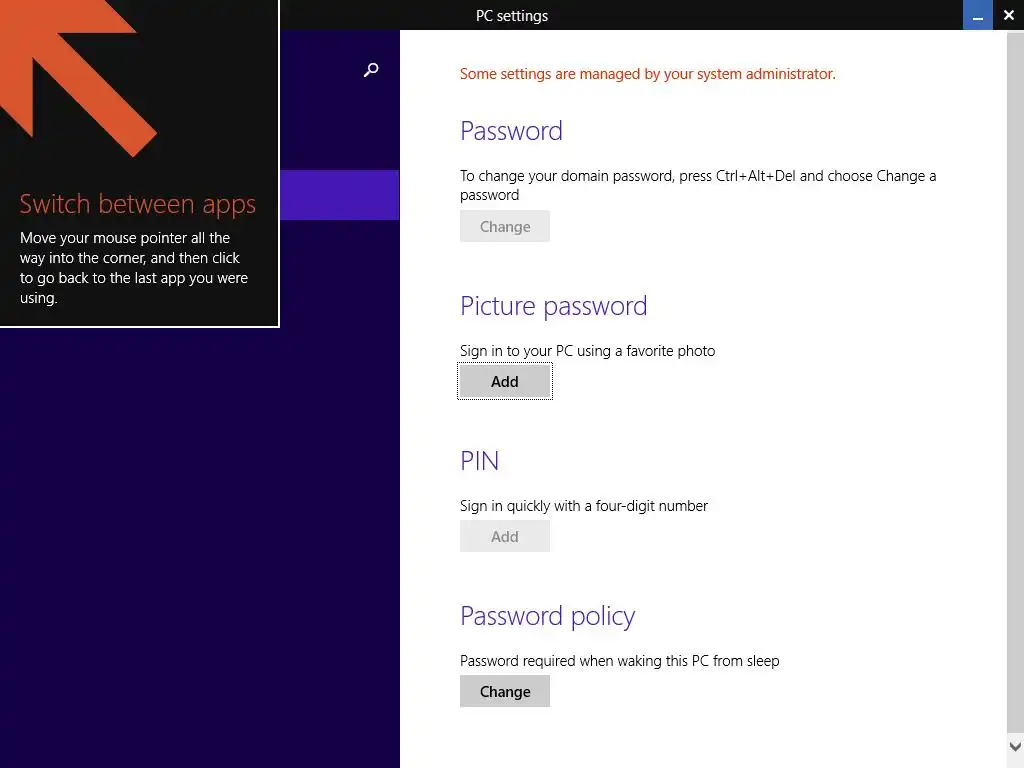Click the 'Move your mouse pointer' tip description

(x=134, y=268)
